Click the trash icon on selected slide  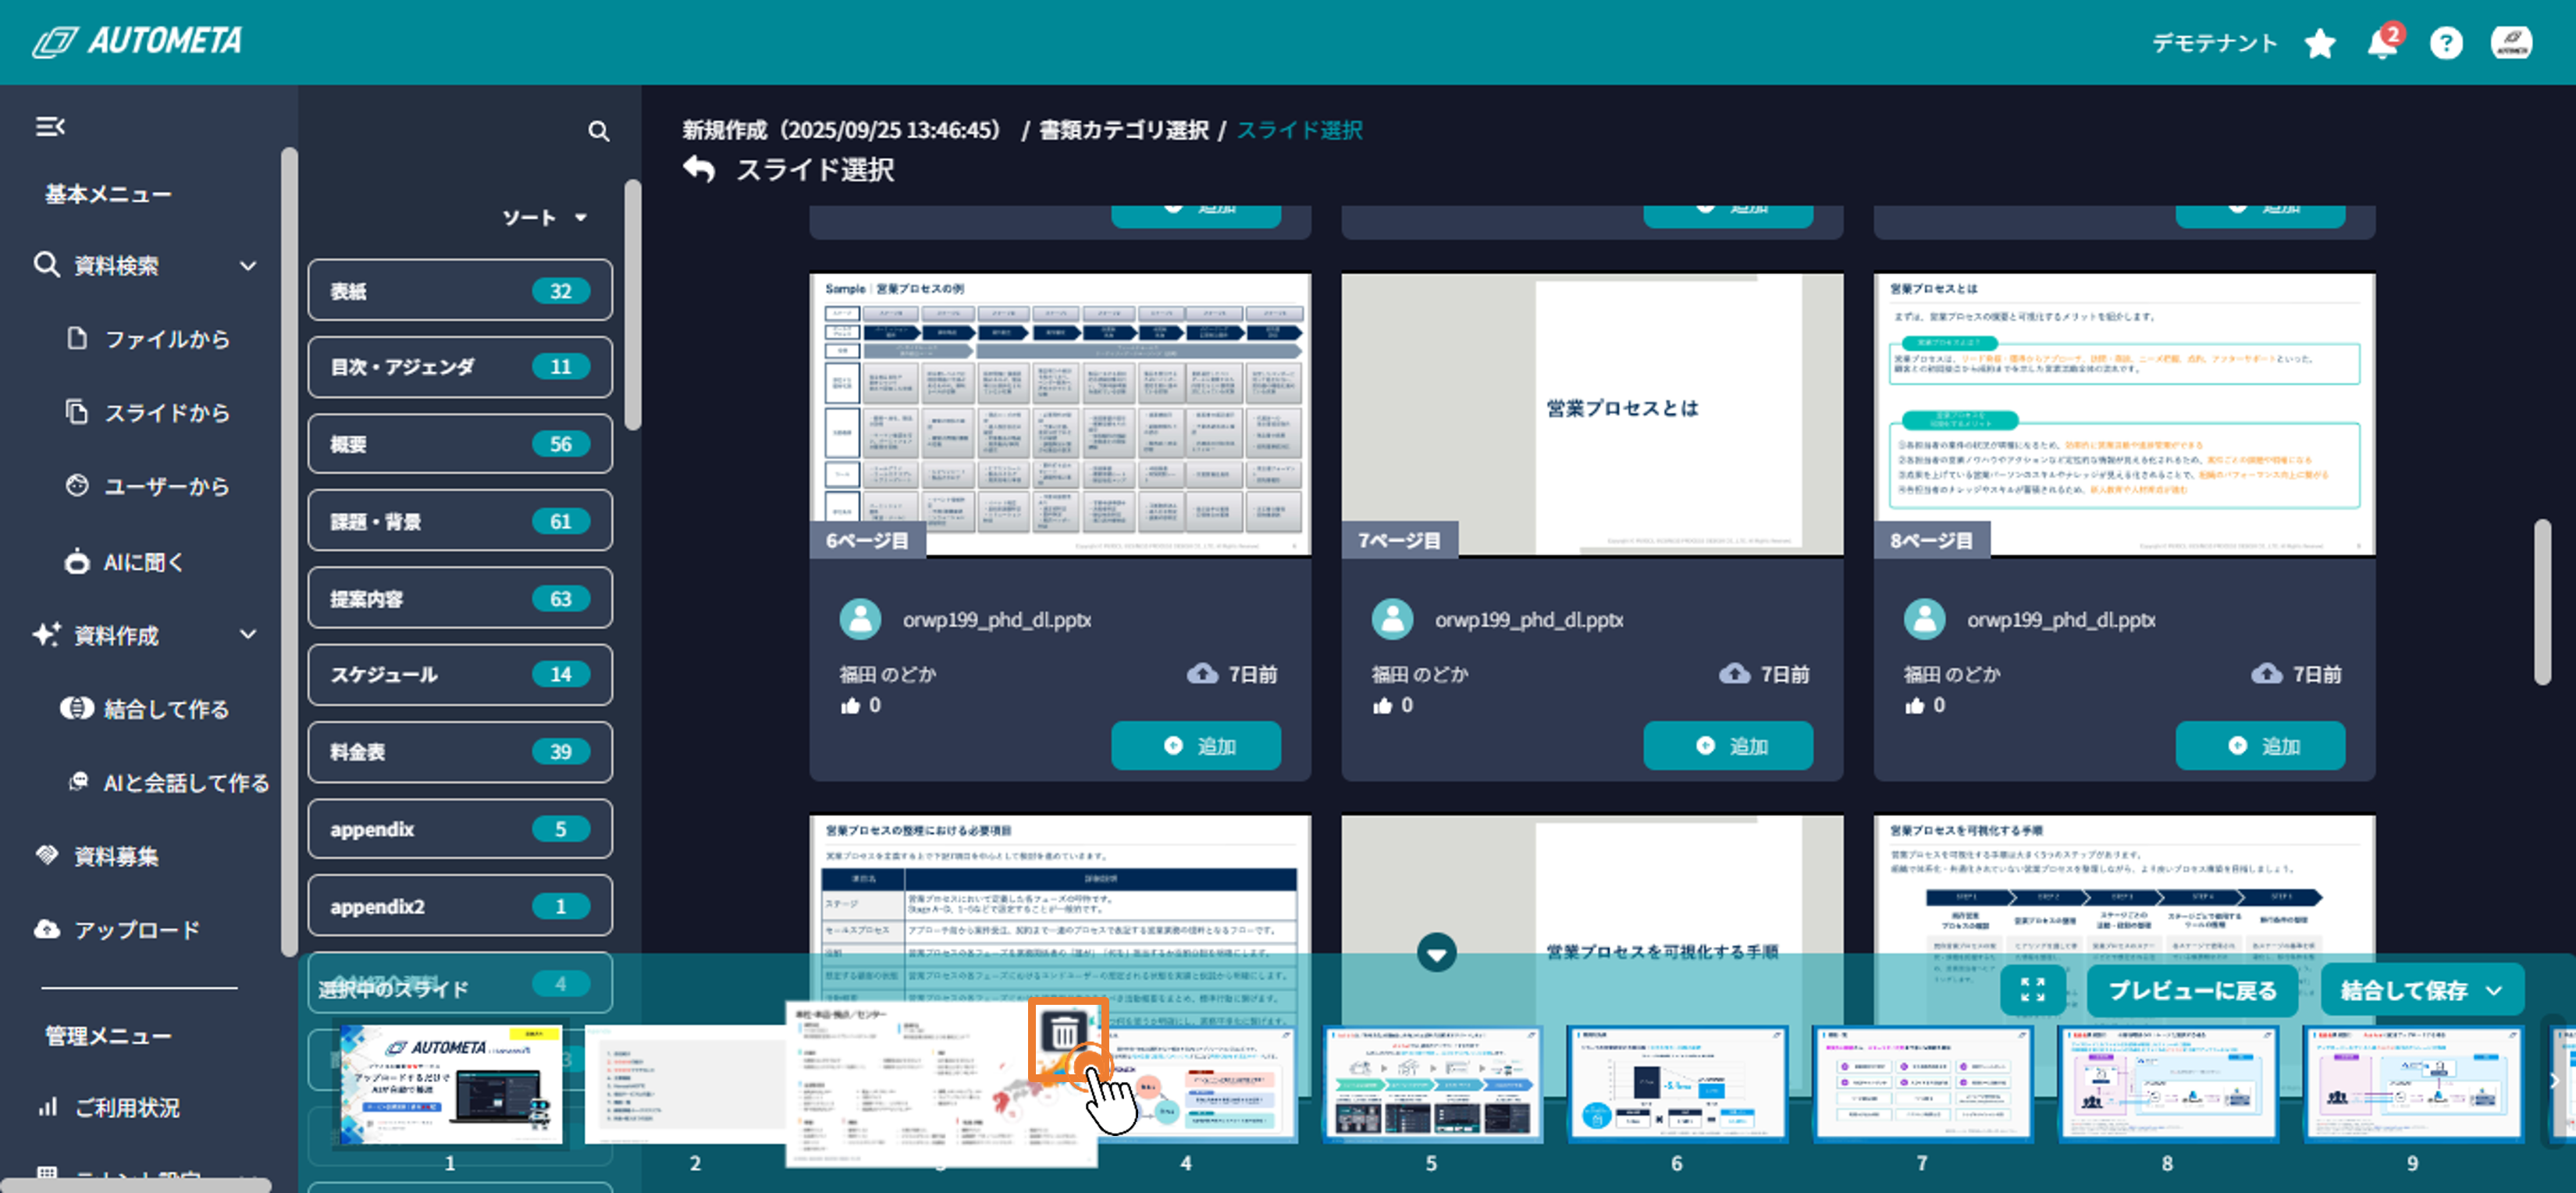(x=1064, y=1031)
